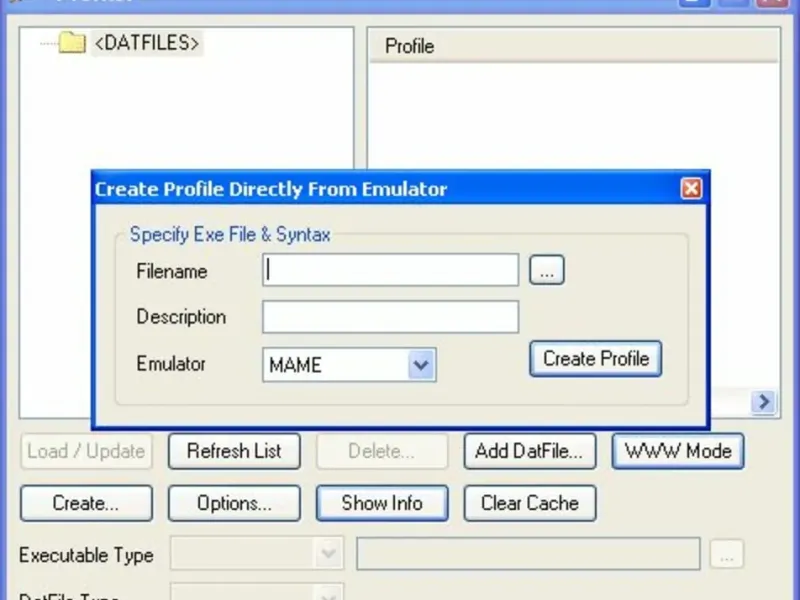Close the Create Profile dialog
800x600 pixels.
click(x=691, y=189)
